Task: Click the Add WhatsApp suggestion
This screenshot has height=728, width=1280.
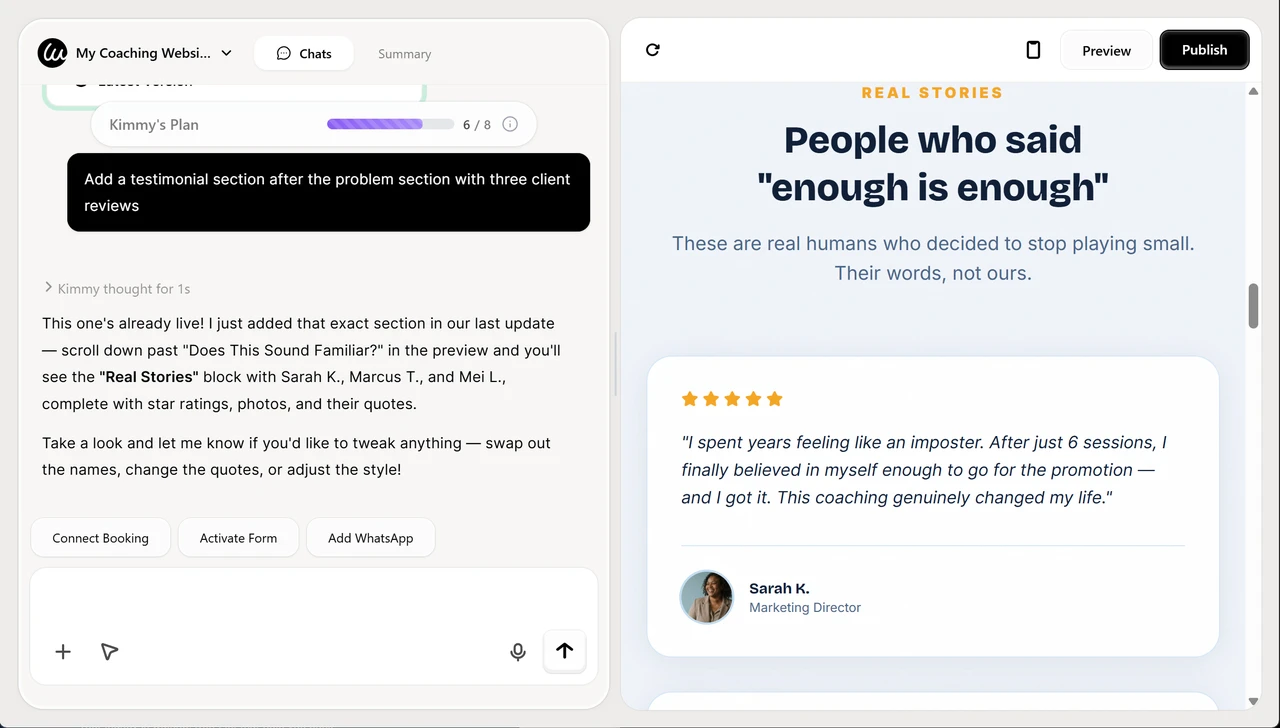Action: coord(371,538)
